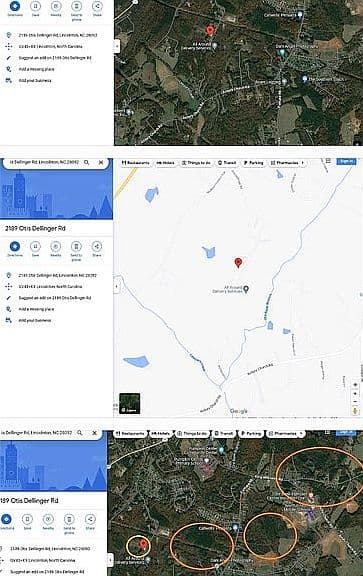Viewport: 363px width, 576px height.
Task: Click Send to phone in the orange-circled satellite view panel
Action: [69, 519]
